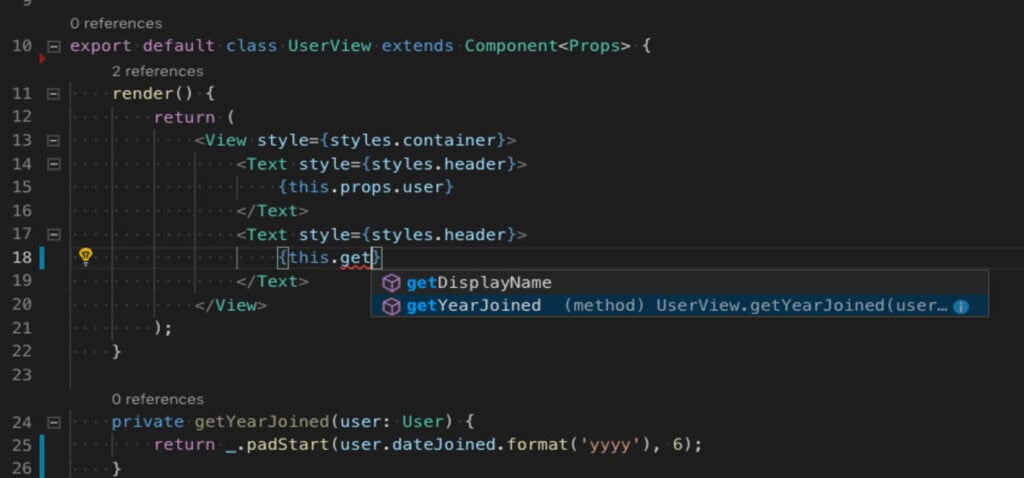Image resolution: width=1024 pixels, height=478 pixels.
Task: Open "0 references" CodeLens above UserView class
Action: tap(117, 23)
